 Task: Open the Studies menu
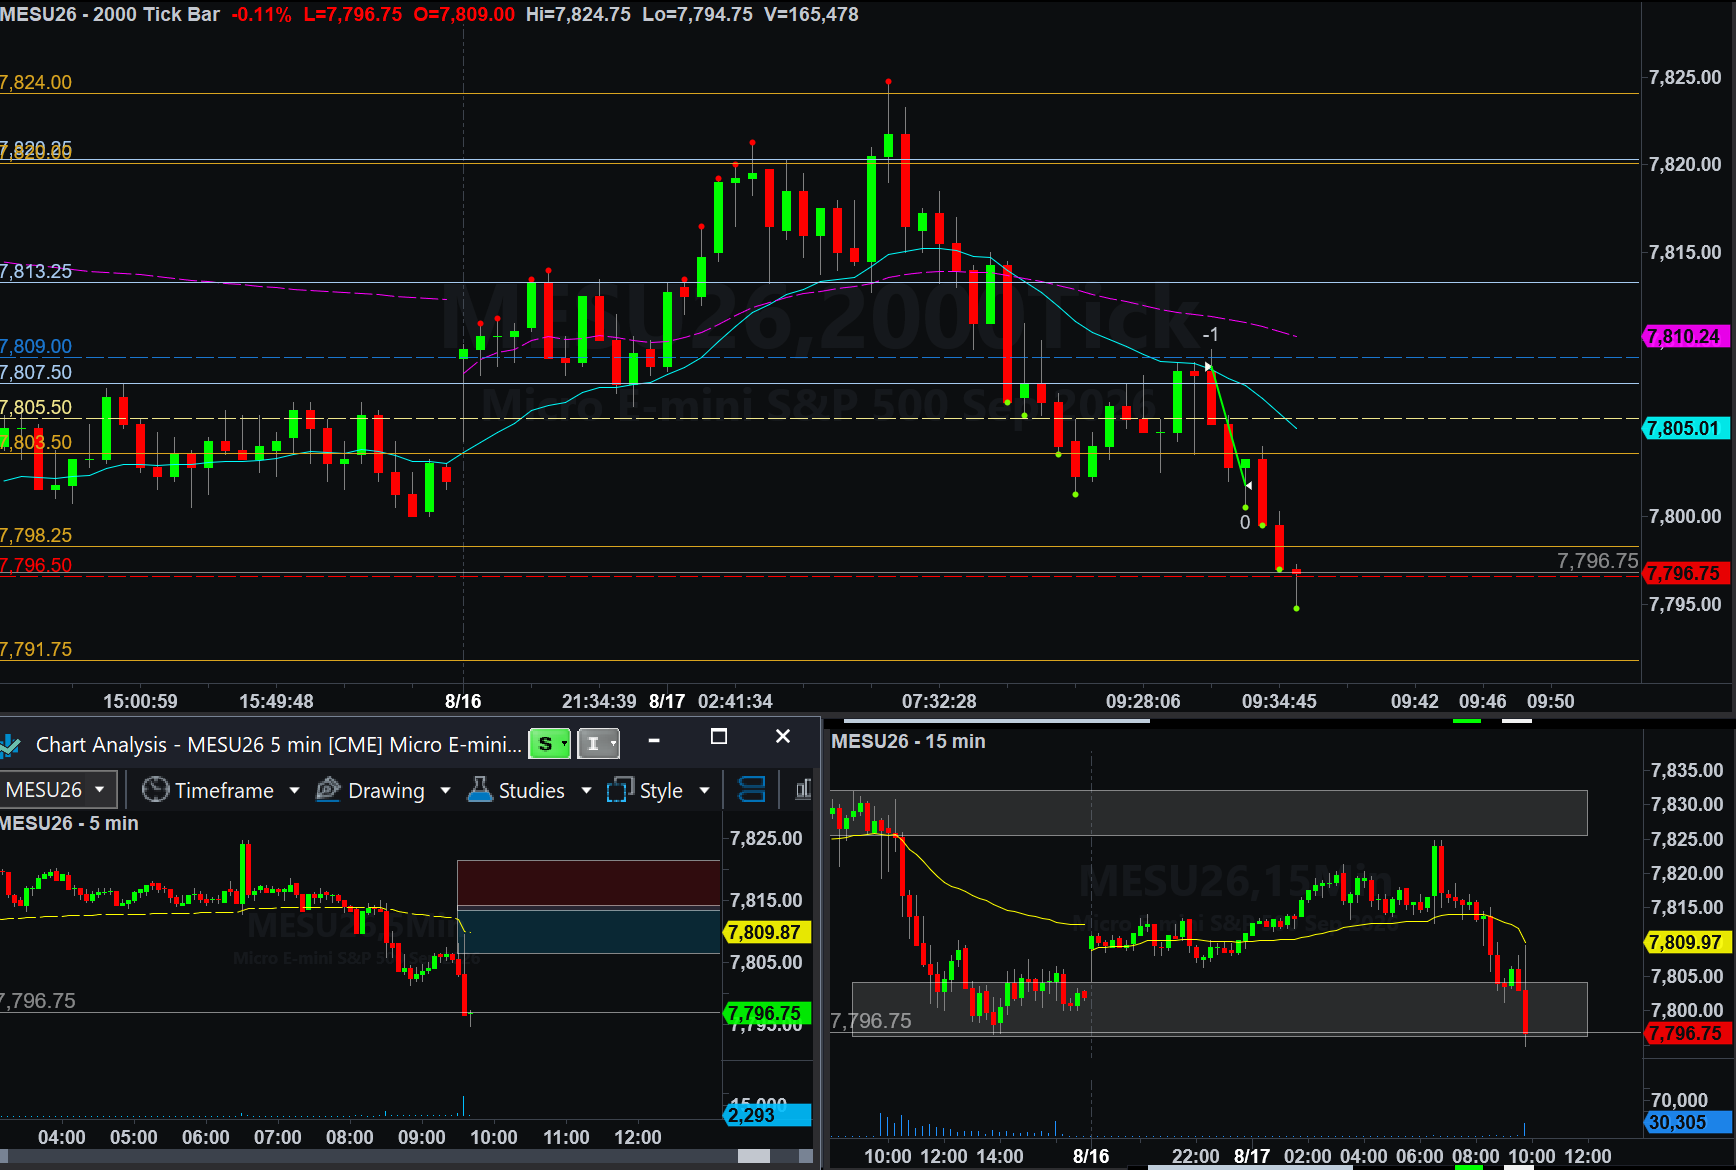(531, 791)
